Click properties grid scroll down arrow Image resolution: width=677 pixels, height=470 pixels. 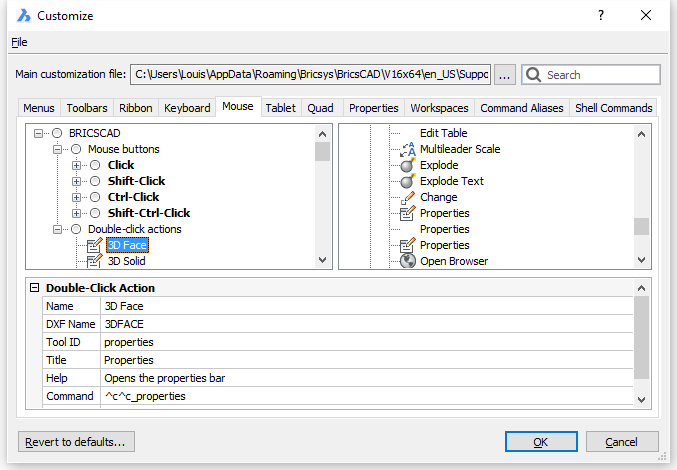pyautogui.click(x=642, y=400)
